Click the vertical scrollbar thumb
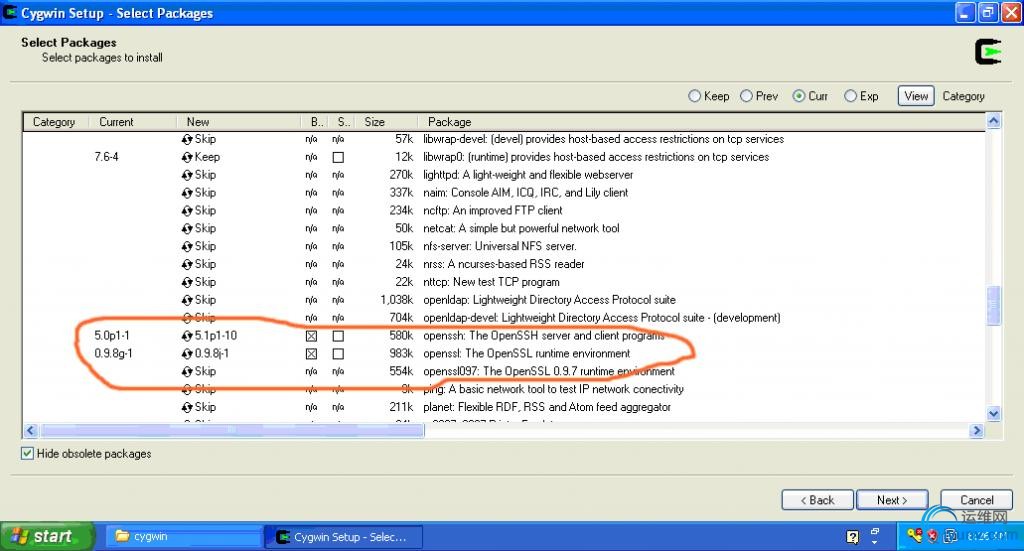Screen dimensions: 1024x551 pyautogui.click(x=993, y=305)
